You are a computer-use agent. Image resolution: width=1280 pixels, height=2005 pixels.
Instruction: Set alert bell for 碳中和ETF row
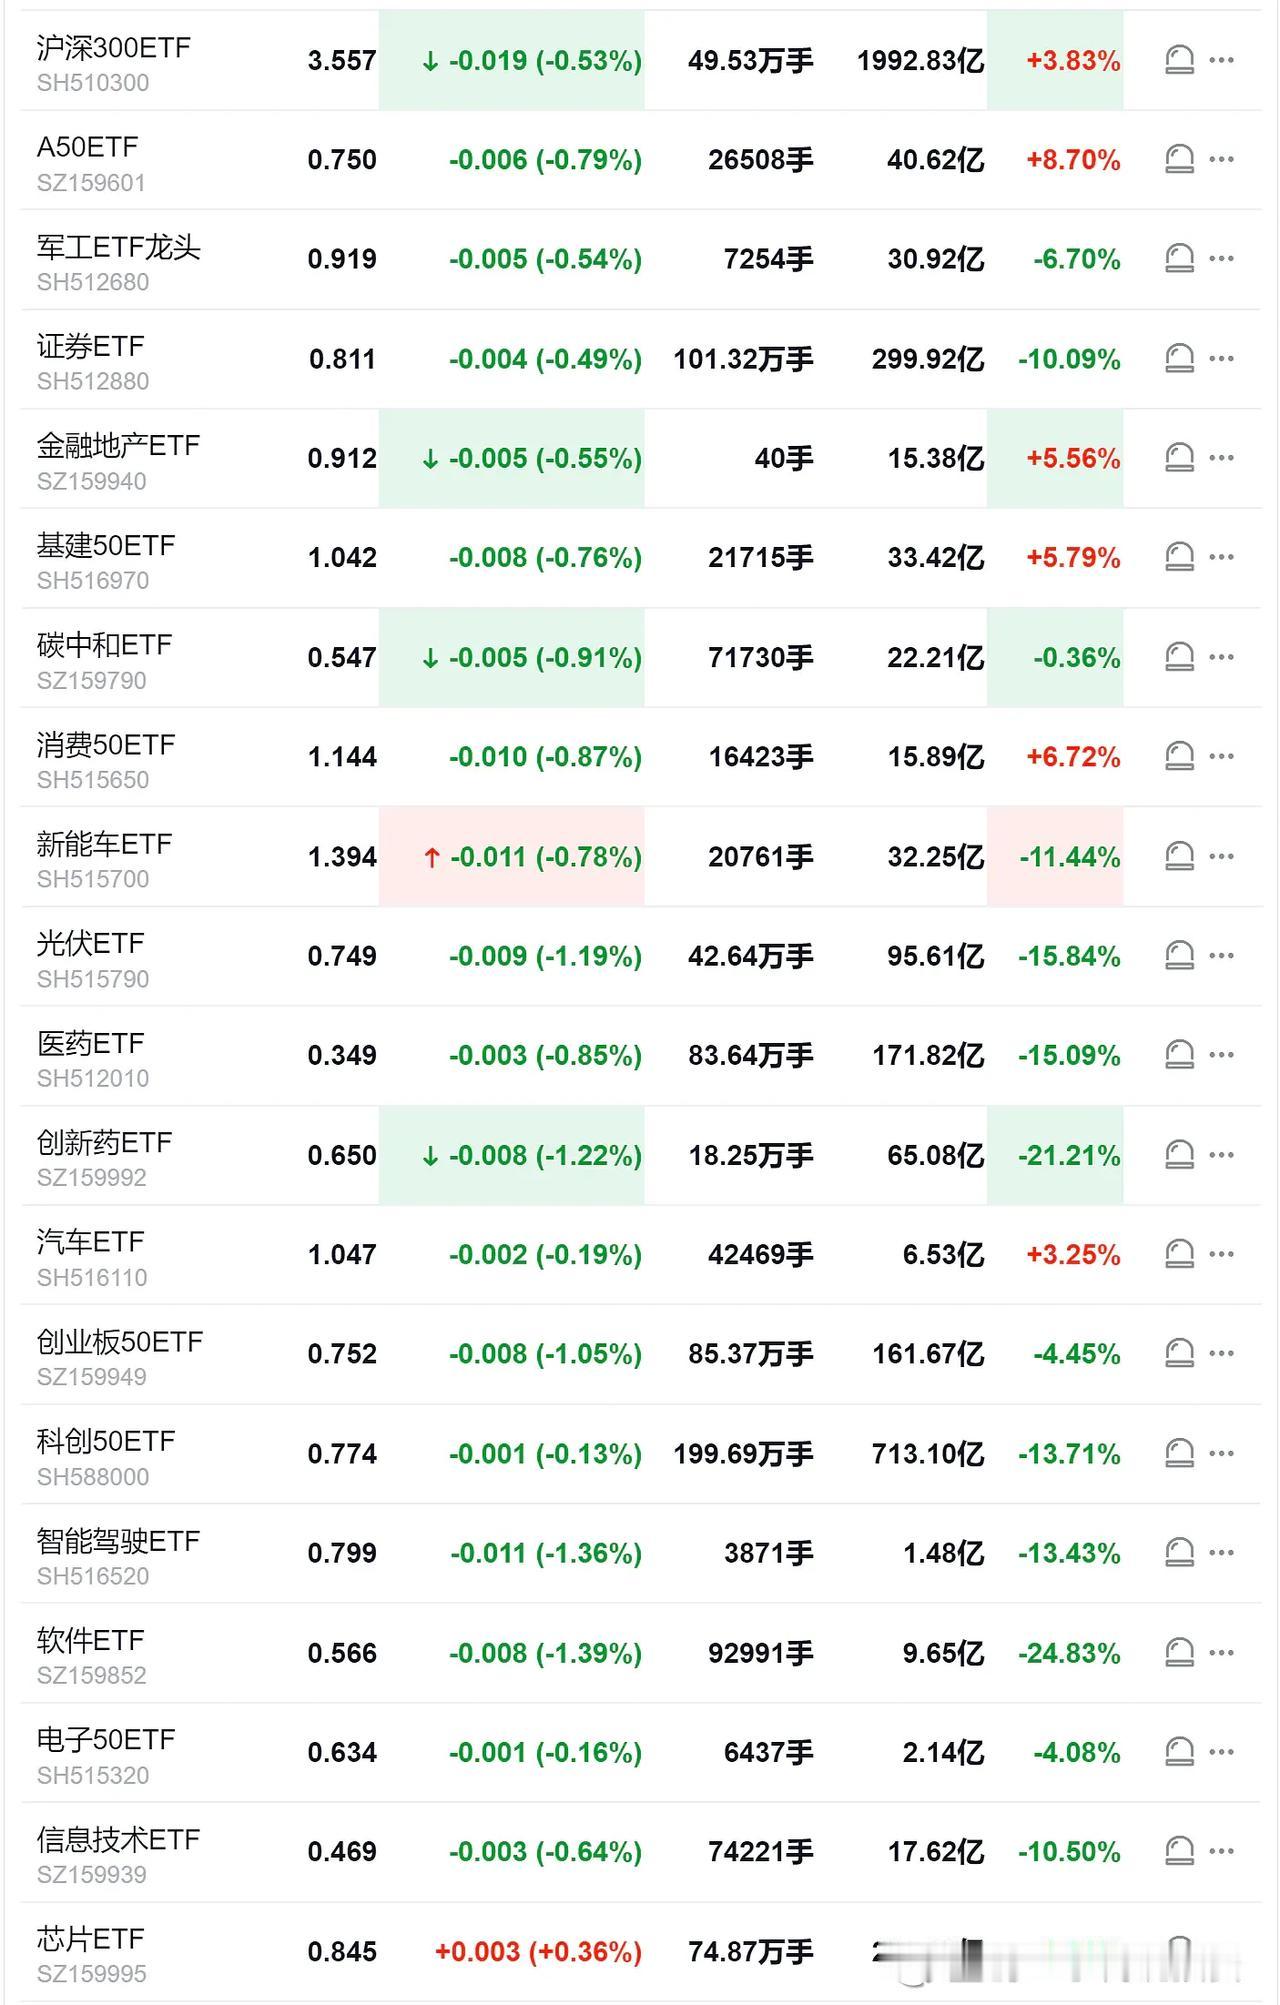[1180, 657]
